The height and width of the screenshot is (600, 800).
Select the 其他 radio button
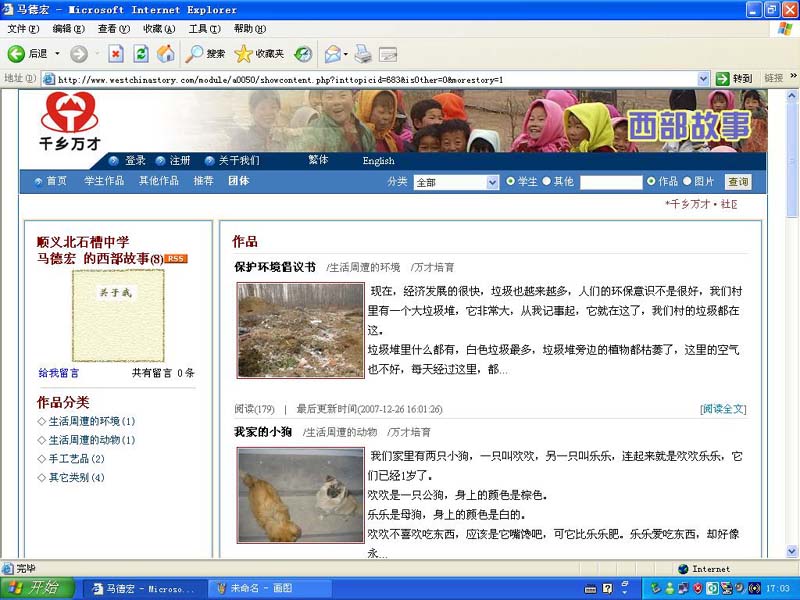546,181
